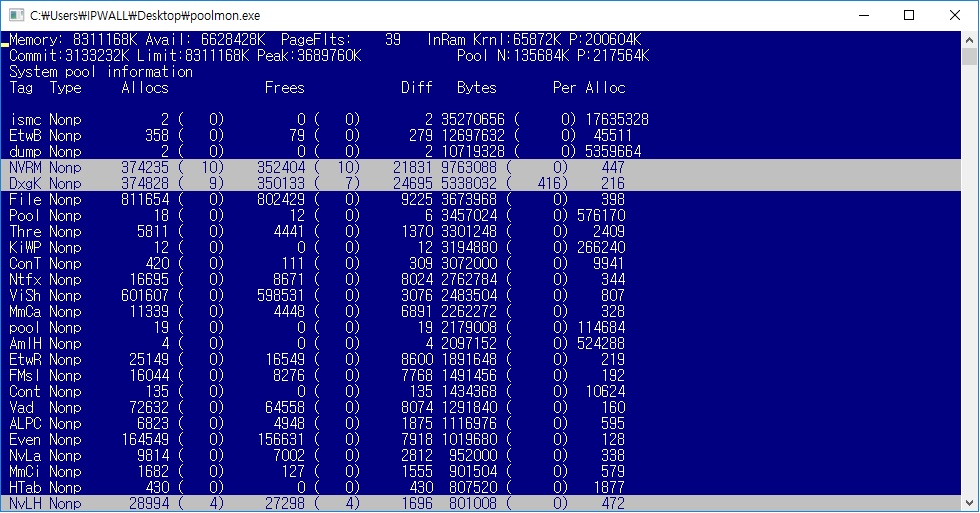Click the 'Avail: 6628428K' value
The width and height of the screenshot is (980, 513).
point(206,40)
